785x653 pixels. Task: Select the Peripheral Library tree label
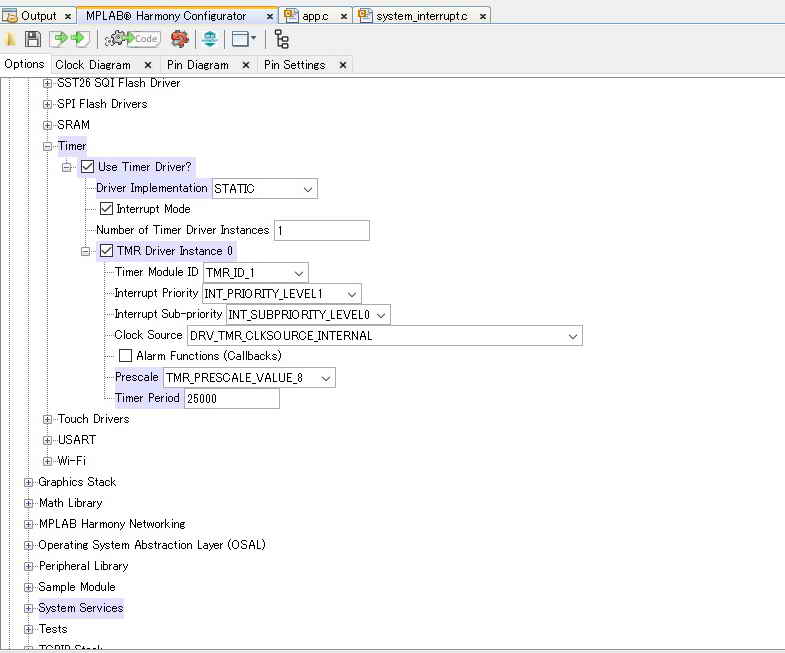tap(84, 566)
